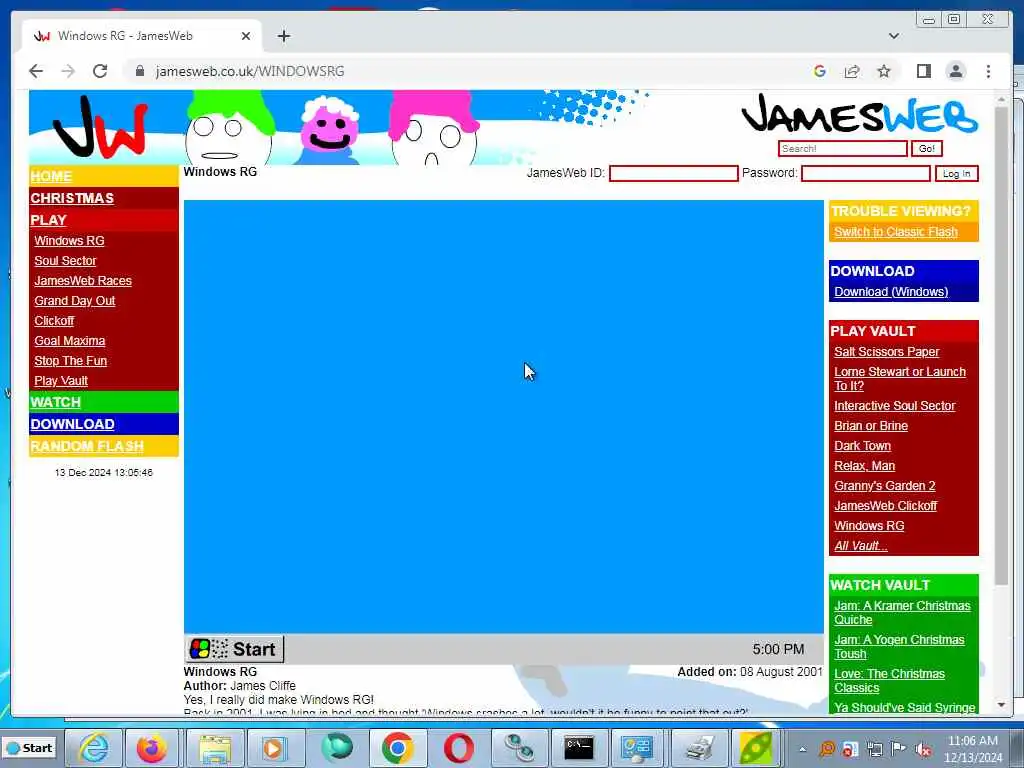Open the Play Vault link in left menu
This screenshot has height=768, width=1024.
point(61,381)
